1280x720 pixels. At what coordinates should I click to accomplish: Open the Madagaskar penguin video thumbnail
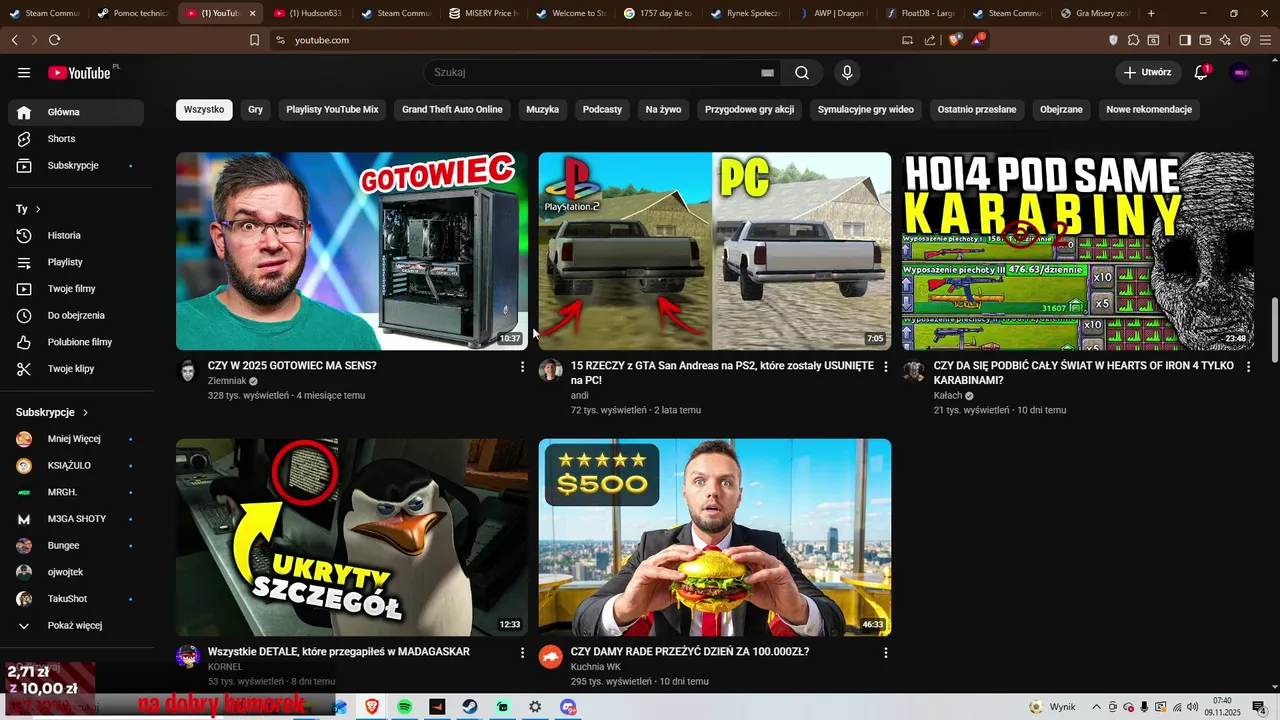click(x=352, y=537)
